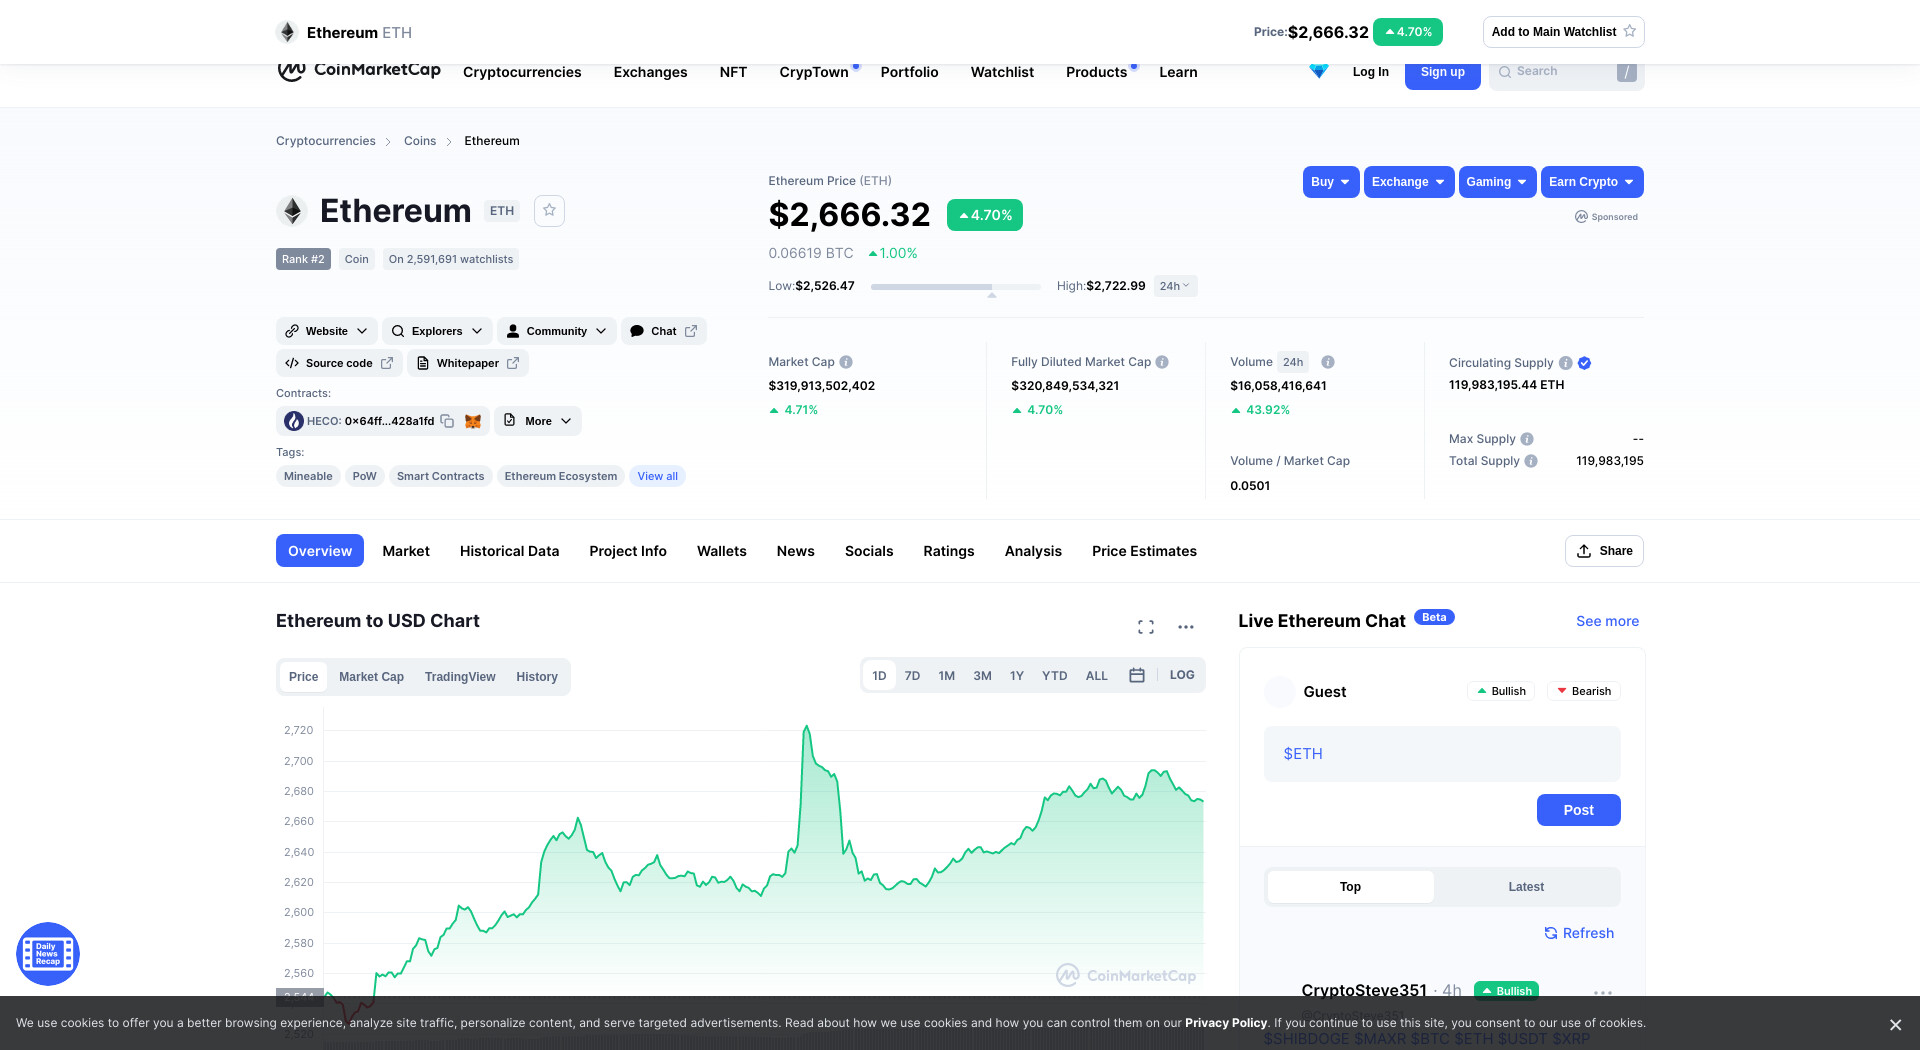Post the chat message
Image resolution: width=1920 pixels, height=1050 pixels.
tap(1579, 810)
